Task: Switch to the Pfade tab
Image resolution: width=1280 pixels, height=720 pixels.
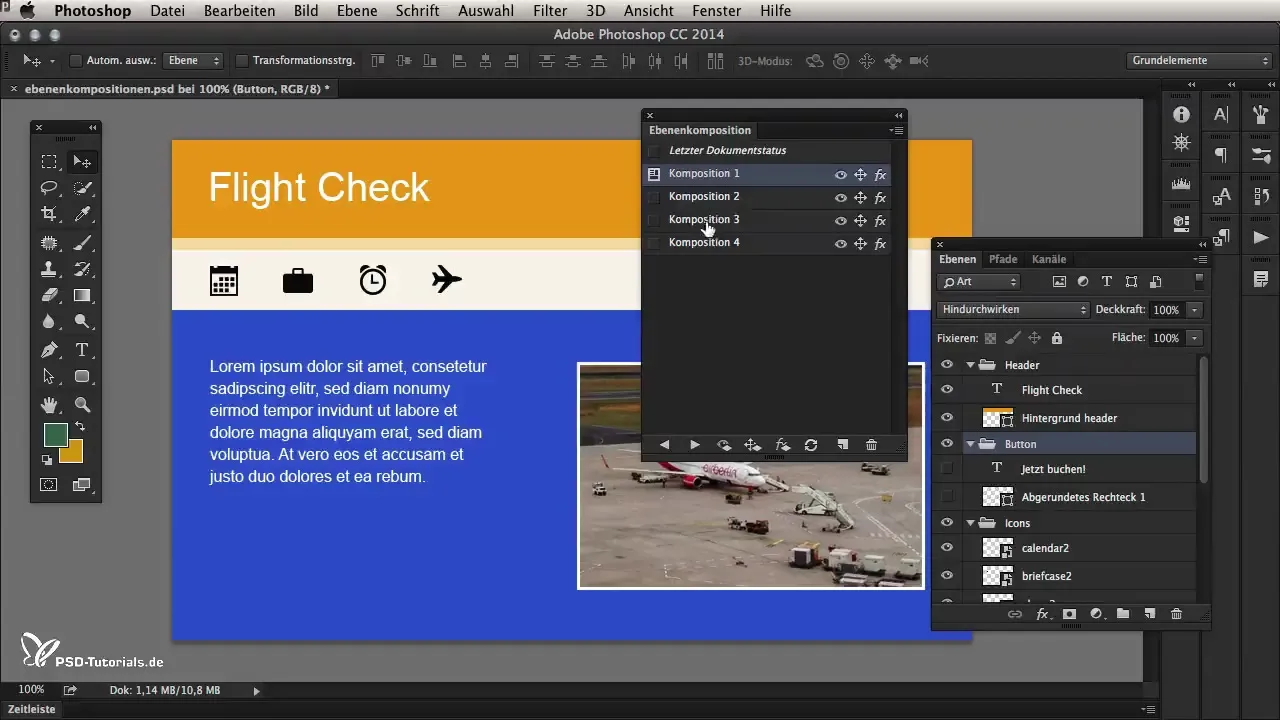Action: [1003, 259]
